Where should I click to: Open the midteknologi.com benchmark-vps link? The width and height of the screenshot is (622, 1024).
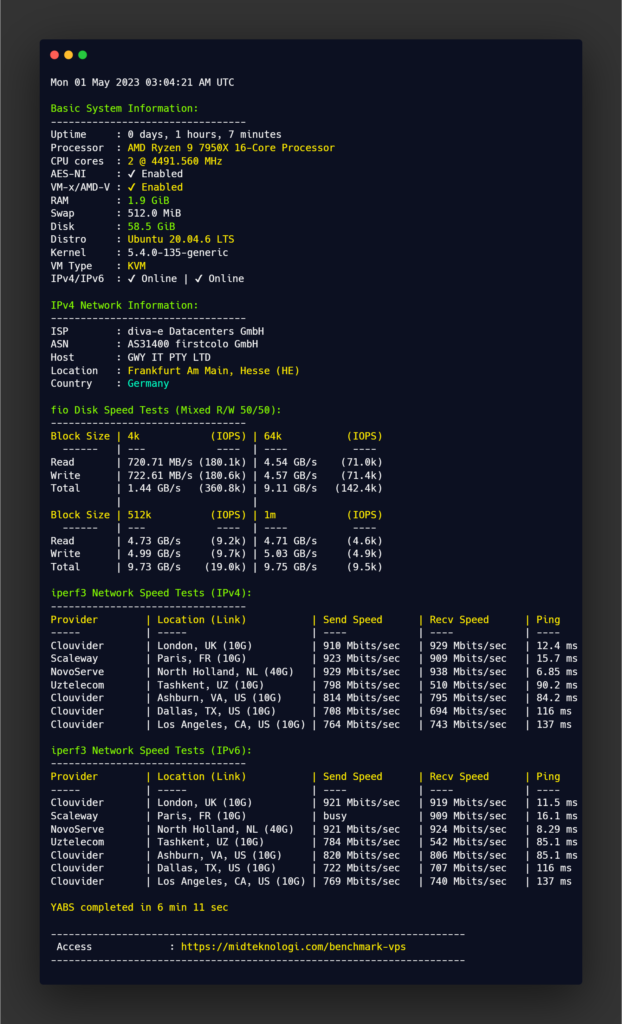point(293,946)
